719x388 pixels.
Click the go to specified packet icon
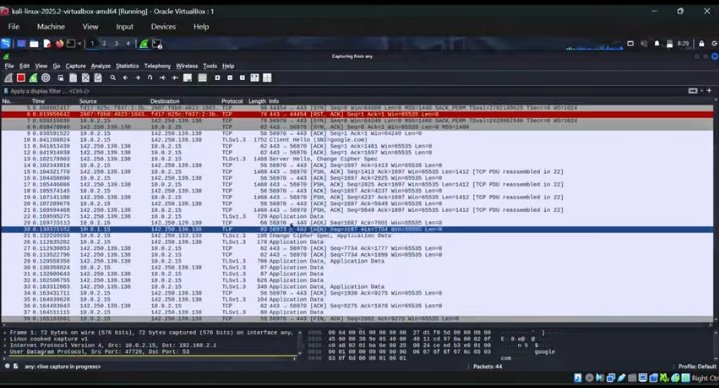[150, 78]
